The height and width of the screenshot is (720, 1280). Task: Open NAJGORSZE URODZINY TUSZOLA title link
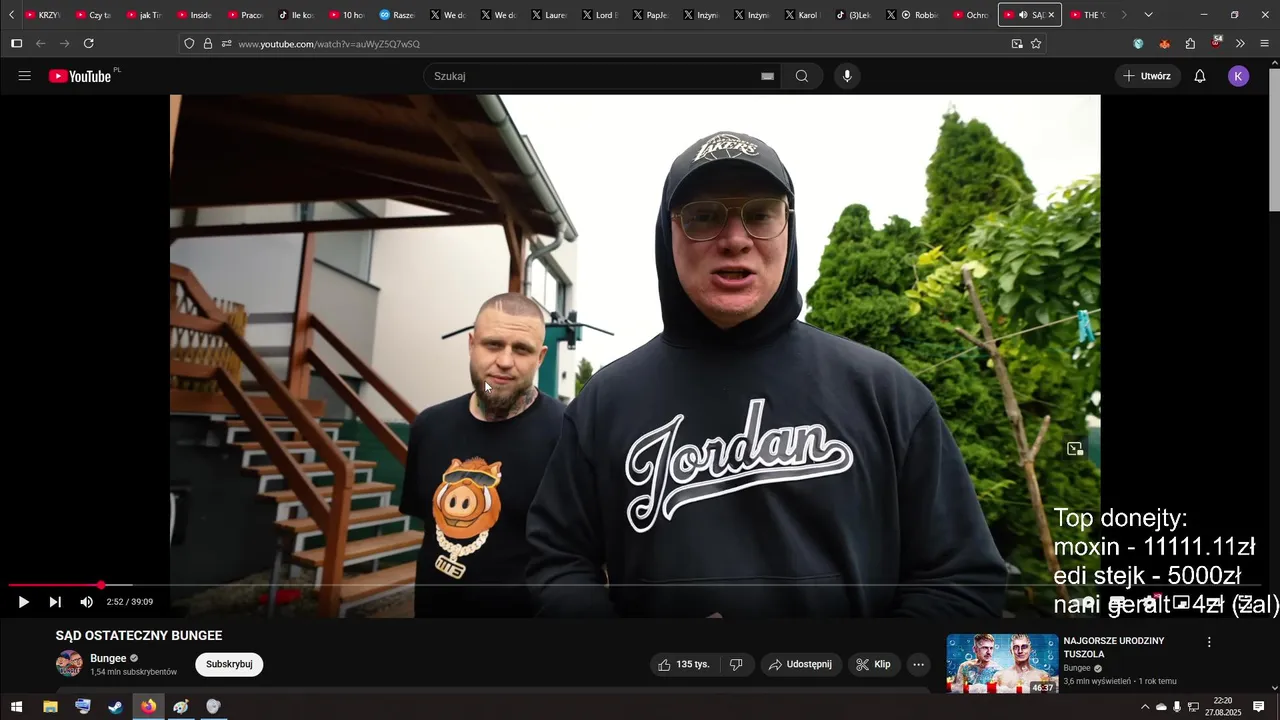click(x=1114, y=647)
